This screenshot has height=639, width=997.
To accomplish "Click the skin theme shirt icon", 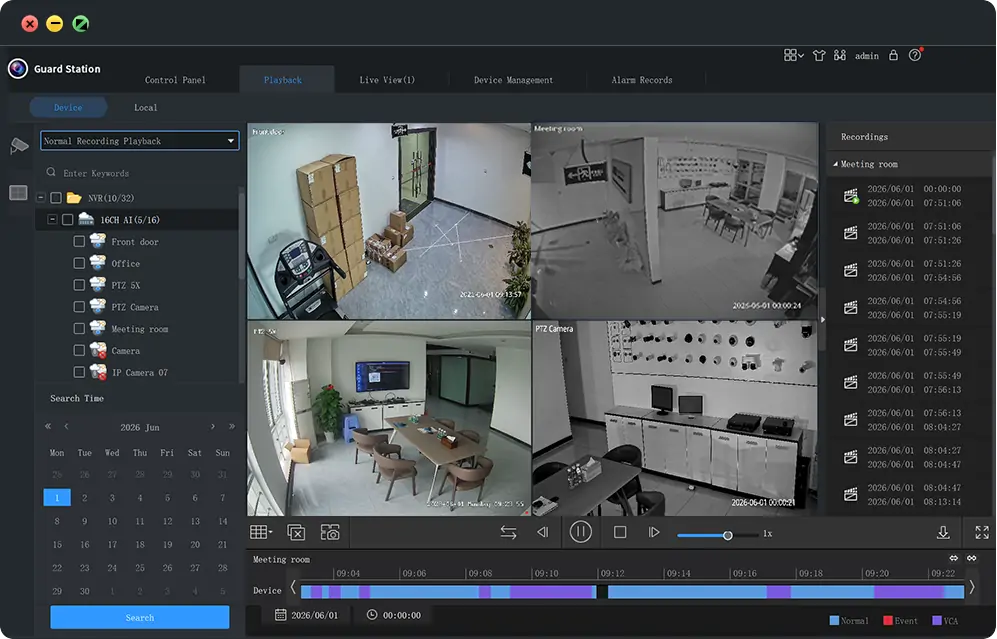I will [x=819, y=55].
